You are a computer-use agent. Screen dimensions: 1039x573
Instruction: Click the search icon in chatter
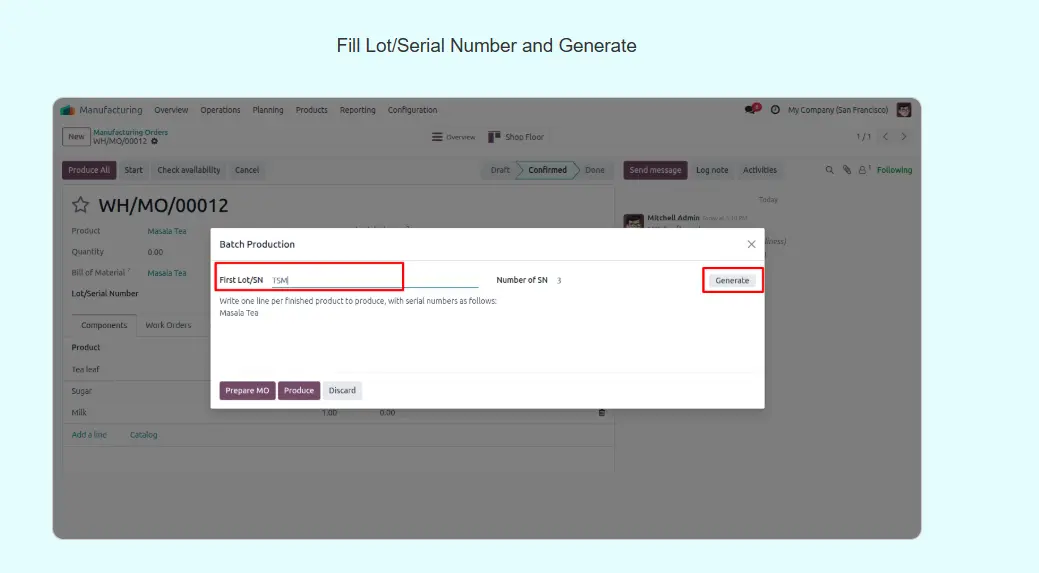829,170
